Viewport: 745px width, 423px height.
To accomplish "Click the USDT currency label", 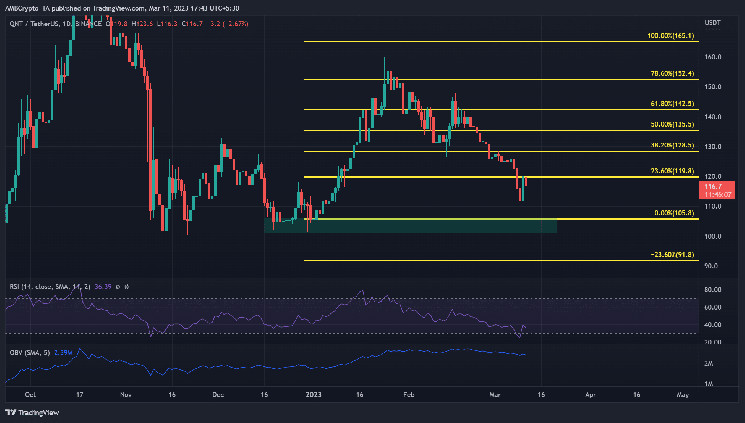I will click(x=712, y=23).
